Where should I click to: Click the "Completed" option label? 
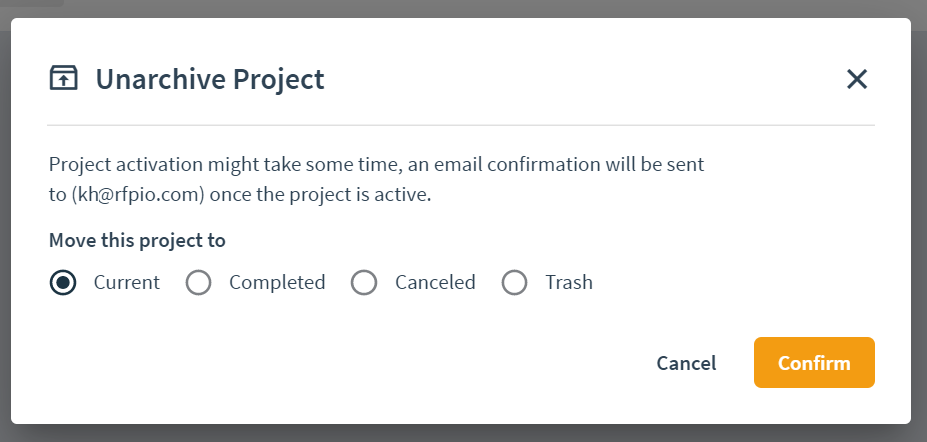(277, 282)
